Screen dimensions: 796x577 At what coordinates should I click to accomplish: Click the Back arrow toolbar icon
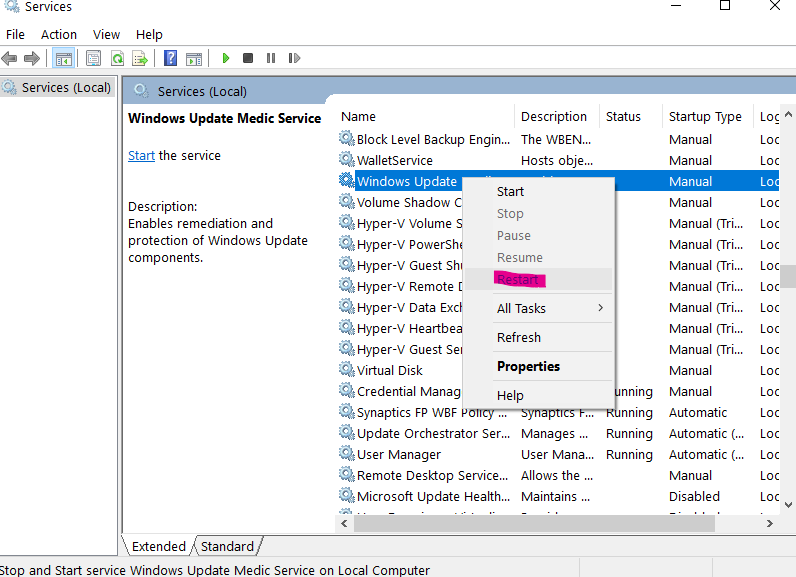point(9,58)
